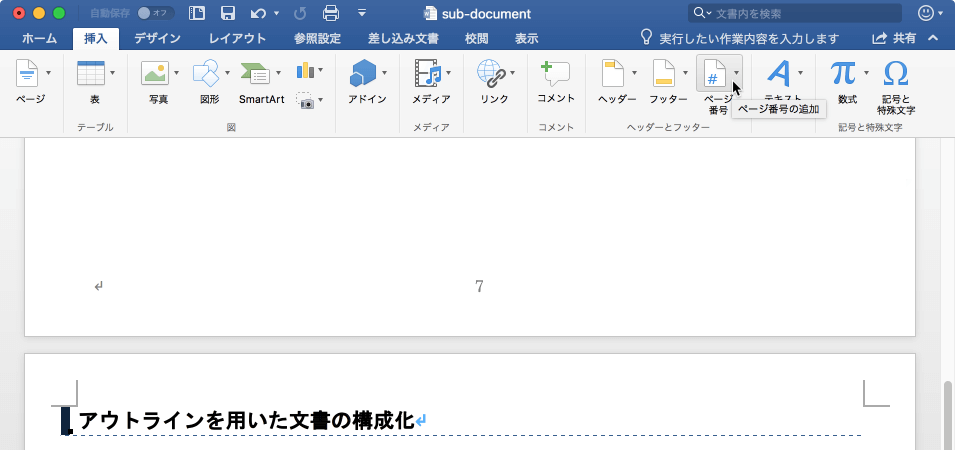The width and height of the screenshot is (955, 450).
Task: Open the Undo history dropdown arrow
Action: [276, 13]
